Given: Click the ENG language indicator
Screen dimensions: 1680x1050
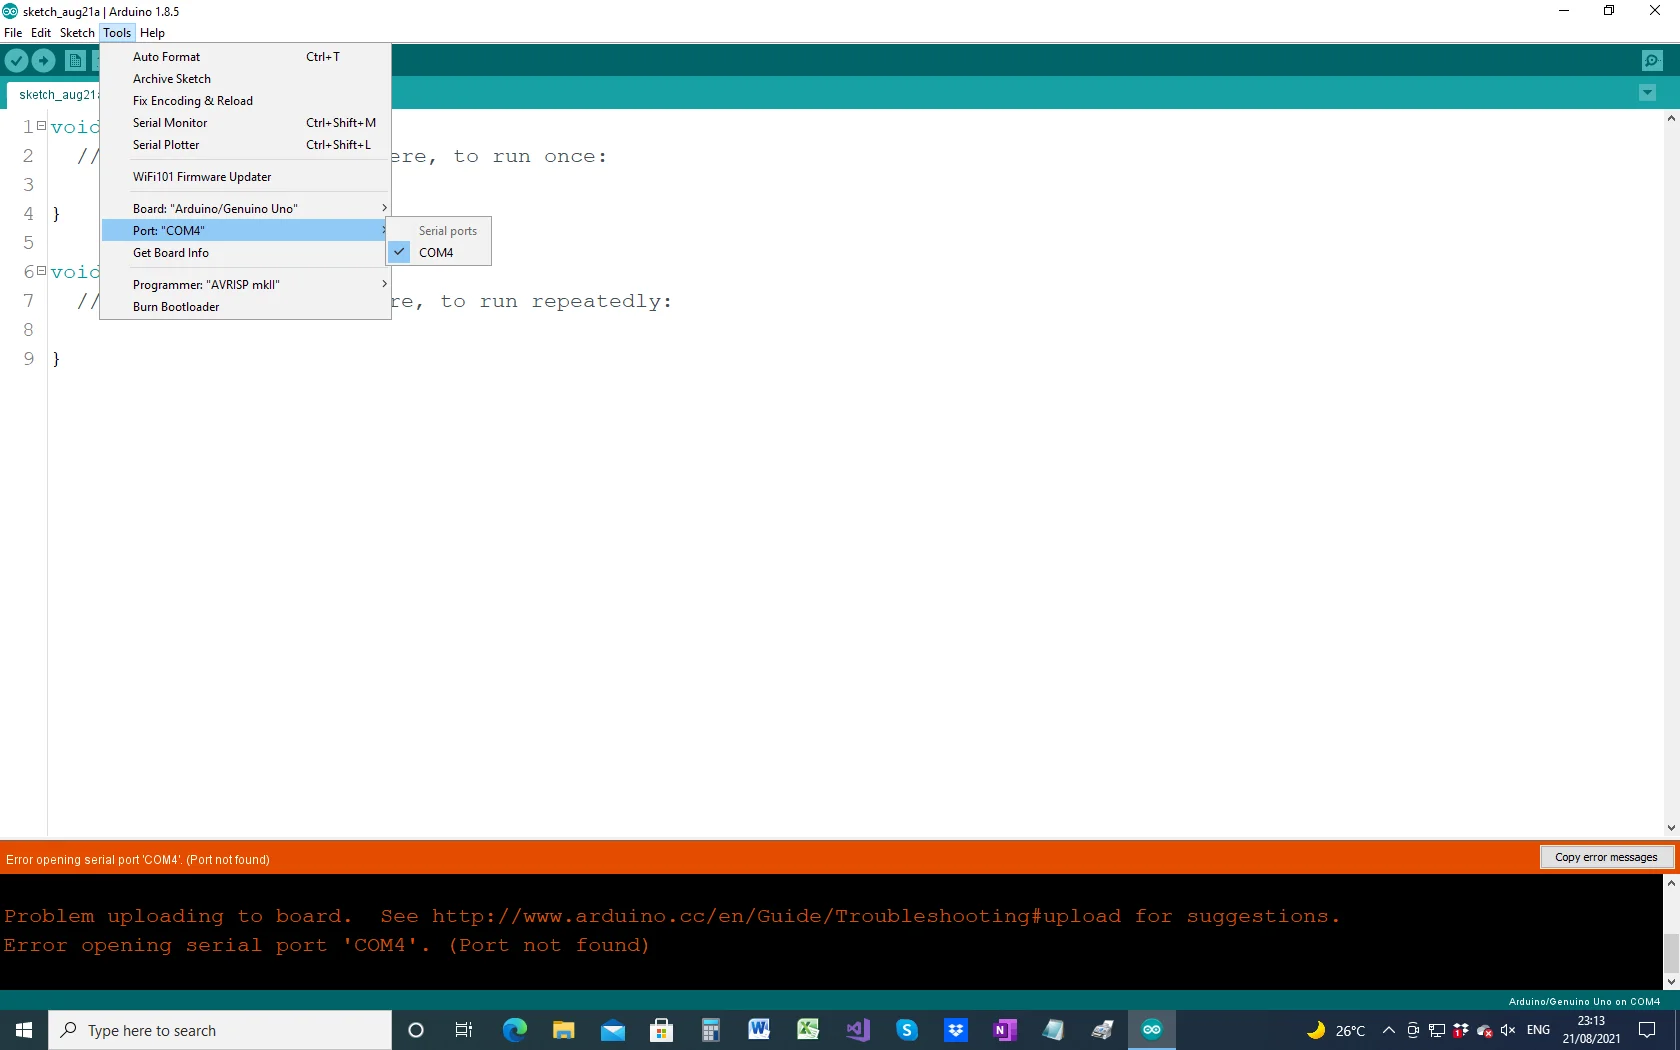Looking at the screenshot, I should click(x=1538, y=1030).
